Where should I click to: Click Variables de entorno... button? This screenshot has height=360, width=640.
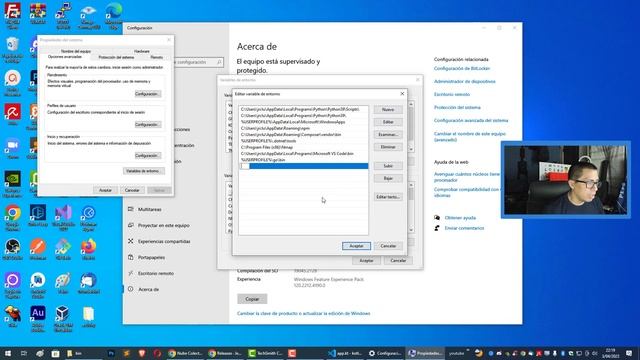click(144, 171)
